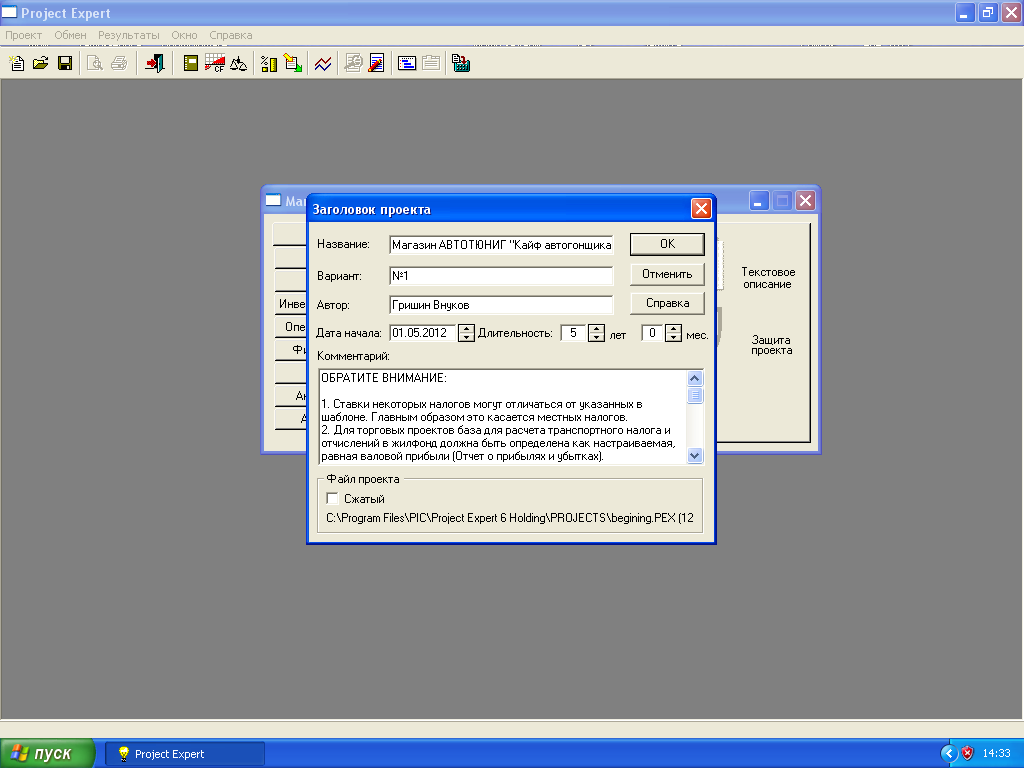Click the printer icon in the toolbar
The image size is (1024, 768).
[x=119, y=63]
